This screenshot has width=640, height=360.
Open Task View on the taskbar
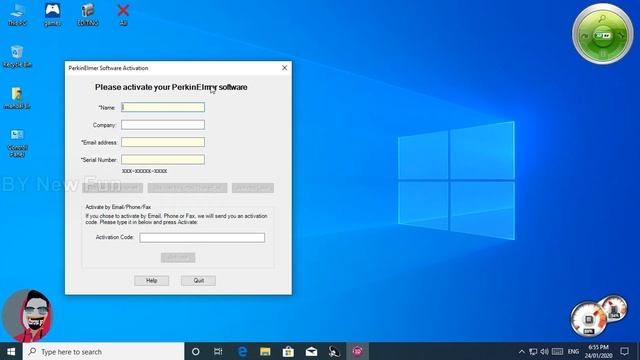[218, 351]
